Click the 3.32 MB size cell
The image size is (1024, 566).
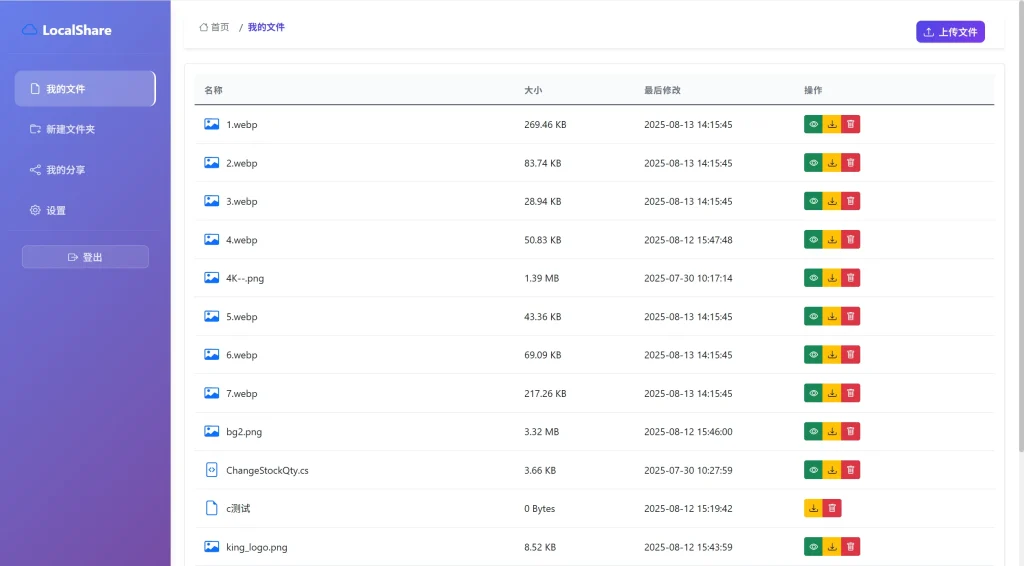click(541, 432)
